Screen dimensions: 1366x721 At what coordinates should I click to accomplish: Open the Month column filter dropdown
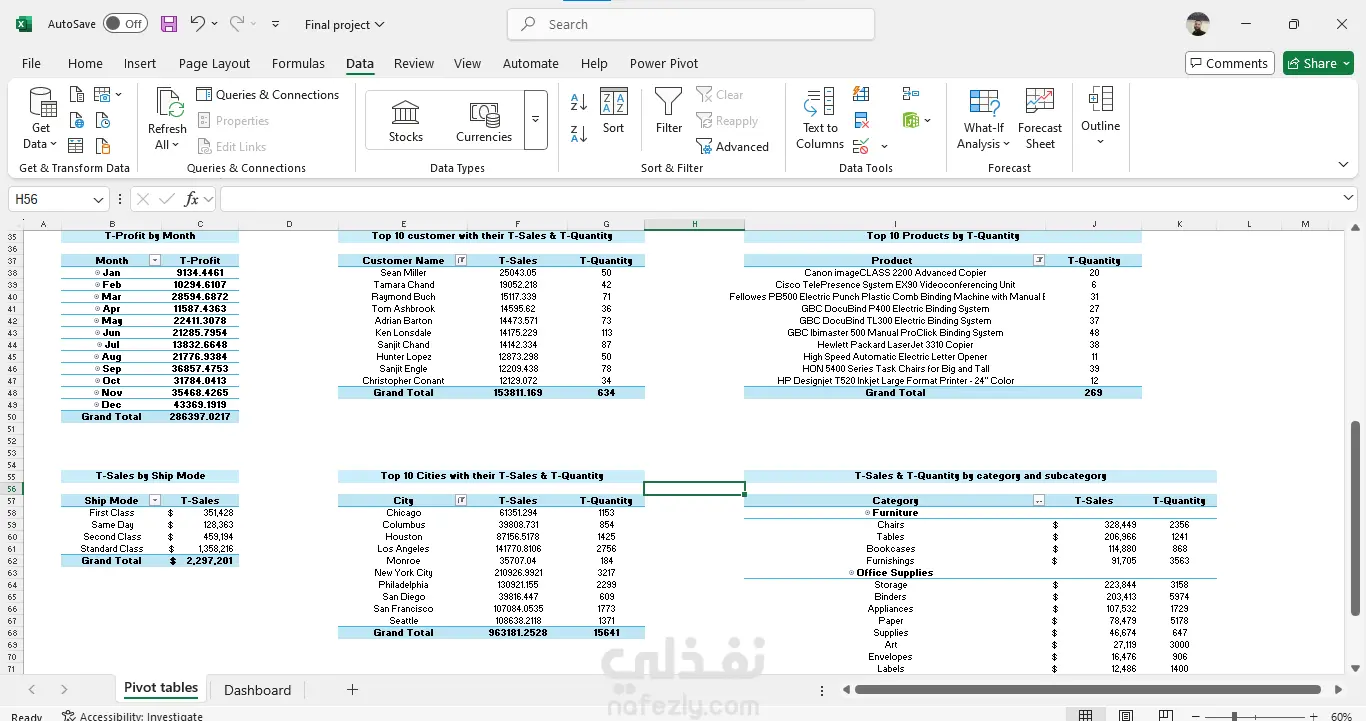(154, 261)
